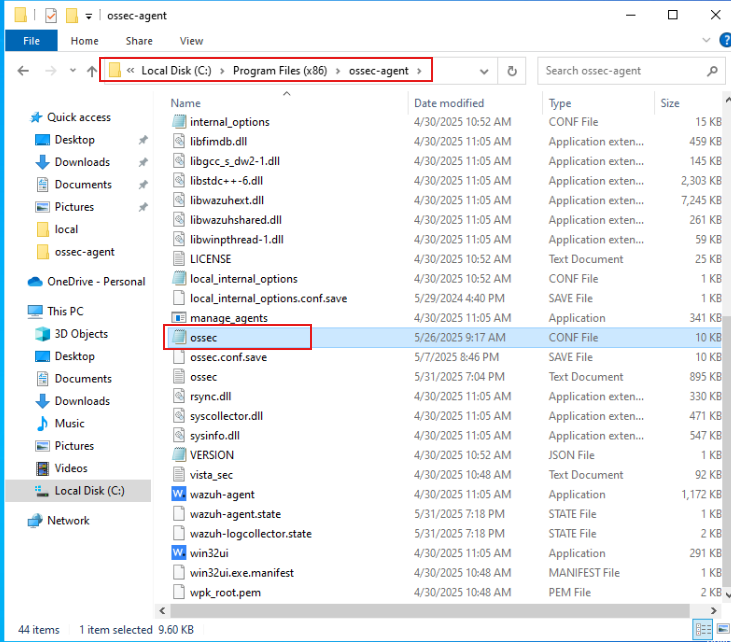This screenshot has height=642, width=731.
Task: Open the Help question mark icon
Action: click(725, 41)
